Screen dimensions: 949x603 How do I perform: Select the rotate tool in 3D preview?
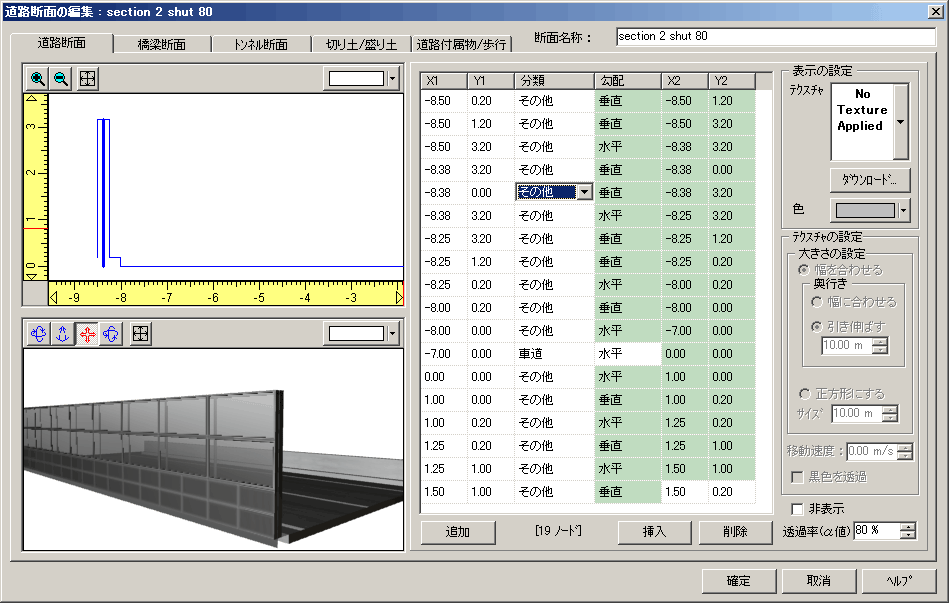pyautogui.click(x=38, y=334)
